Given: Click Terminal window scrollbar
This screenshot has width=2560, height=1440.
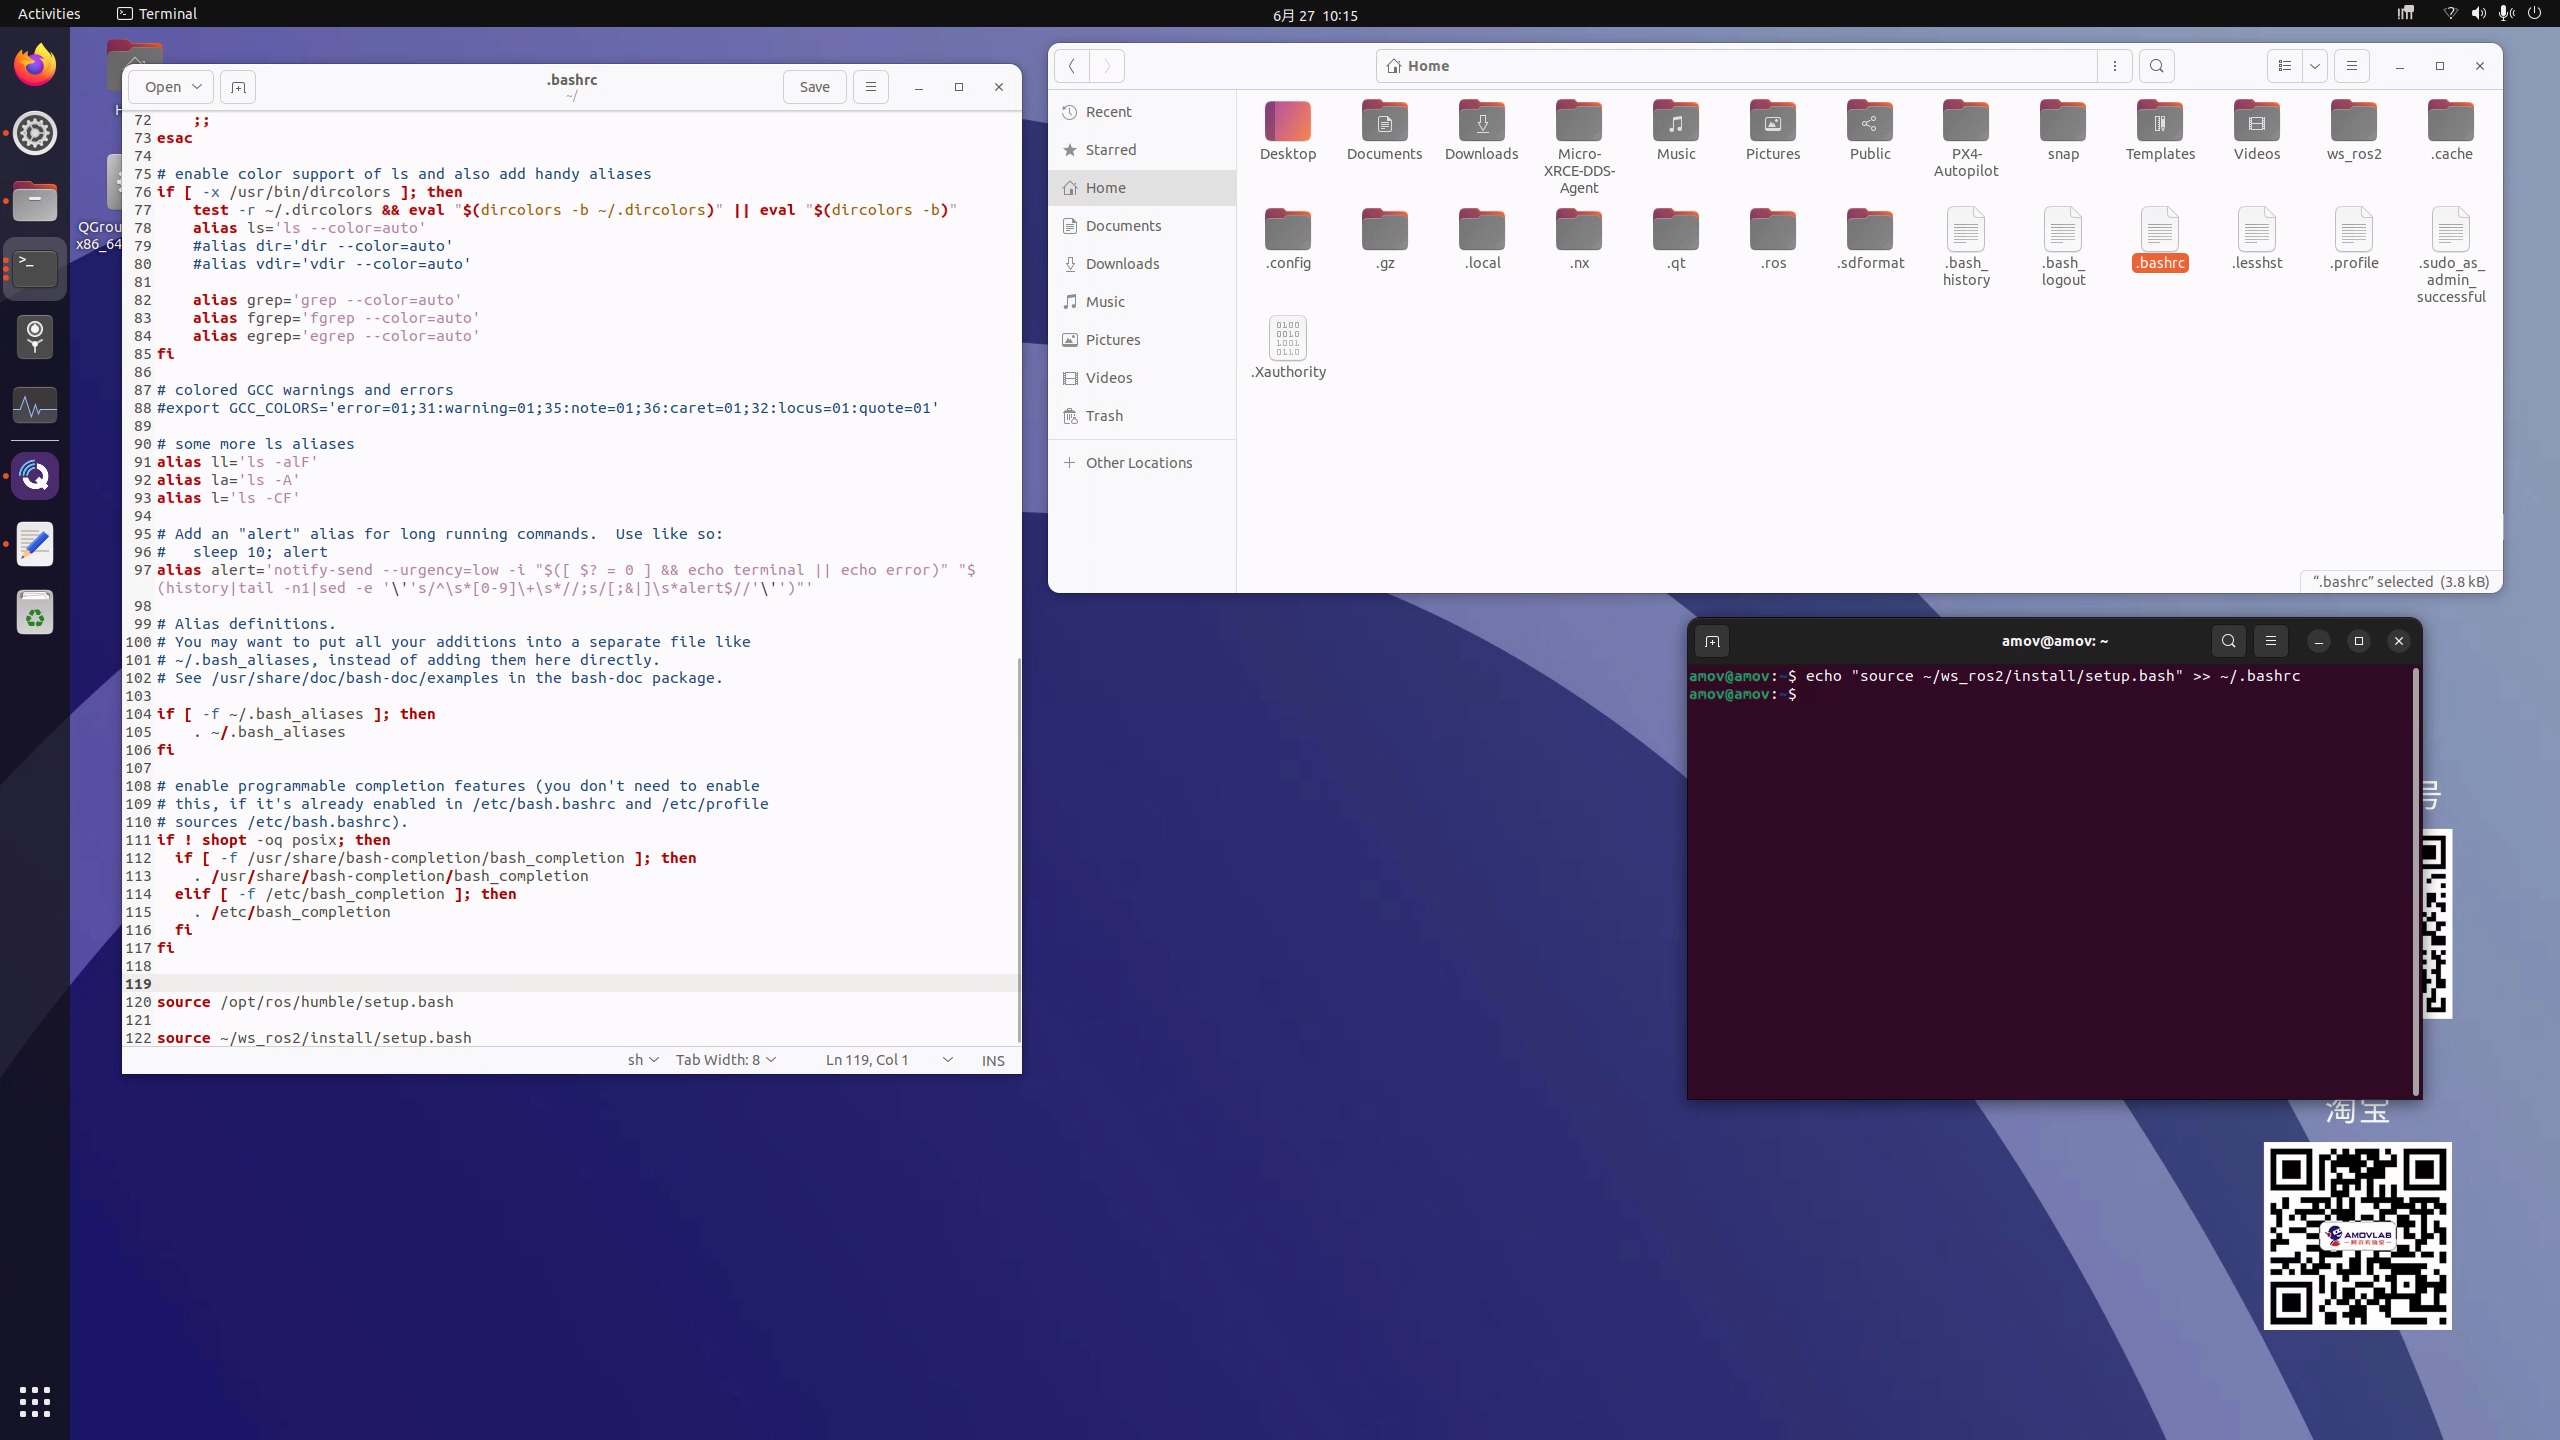Looking at the screenshot, I should pos(2415,880).
